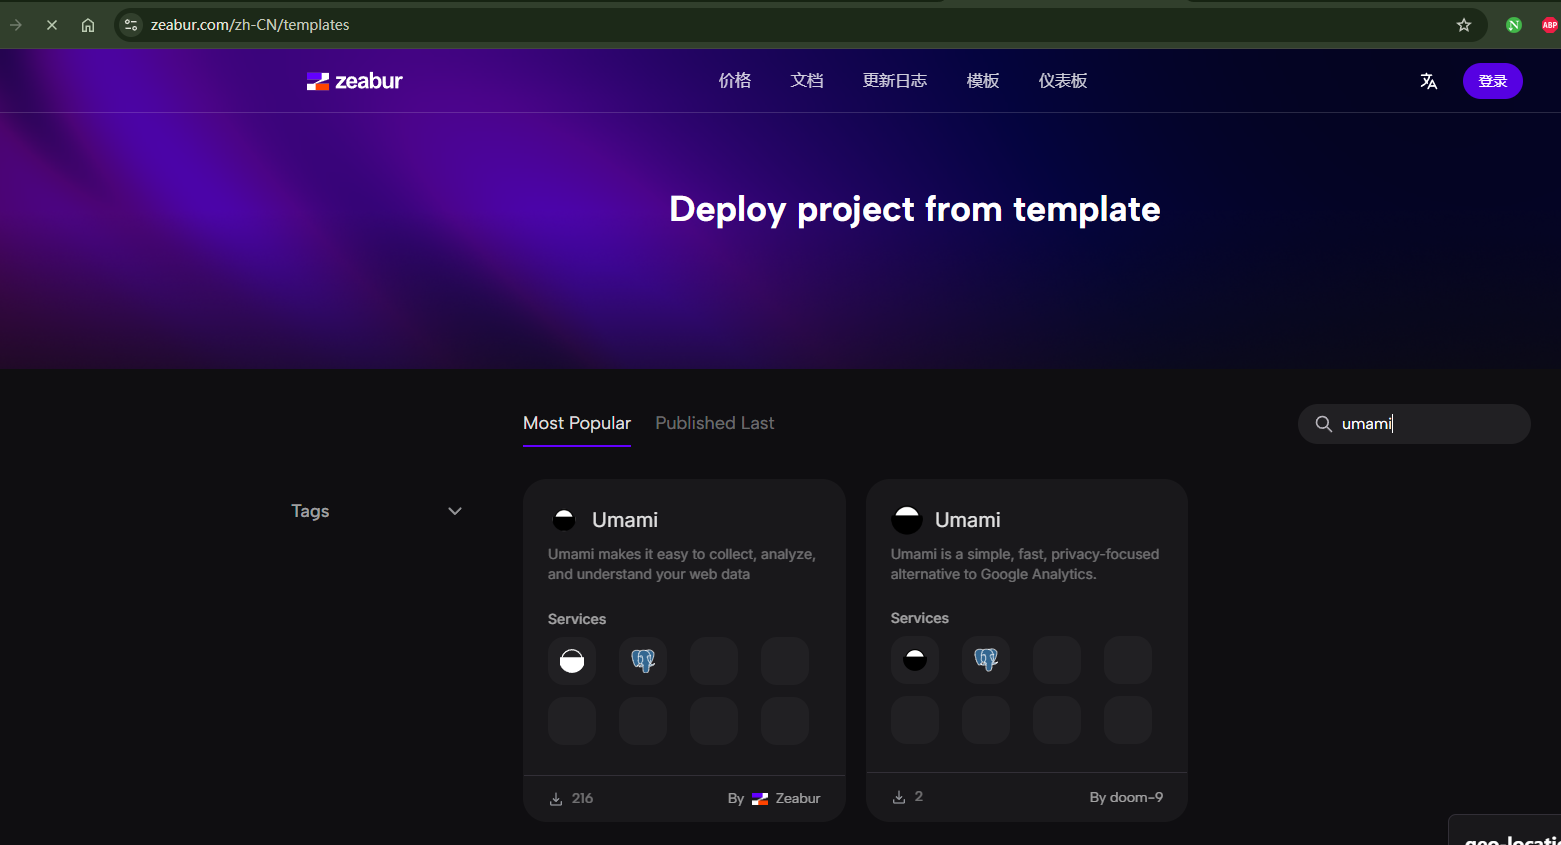Click the Tags filter label

[310, 511]
